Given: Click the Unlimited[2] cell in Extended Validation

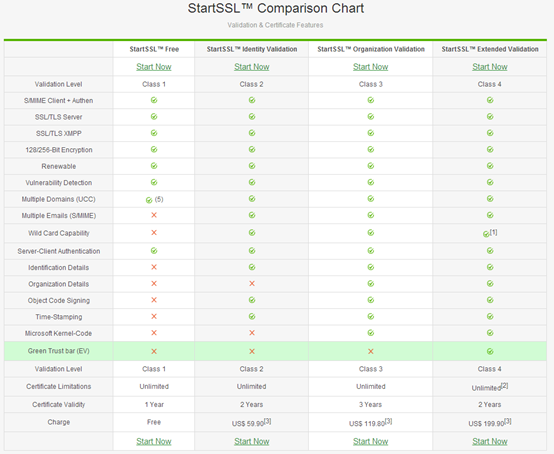Looking at the screenshot, I should [x=490, y=387].
